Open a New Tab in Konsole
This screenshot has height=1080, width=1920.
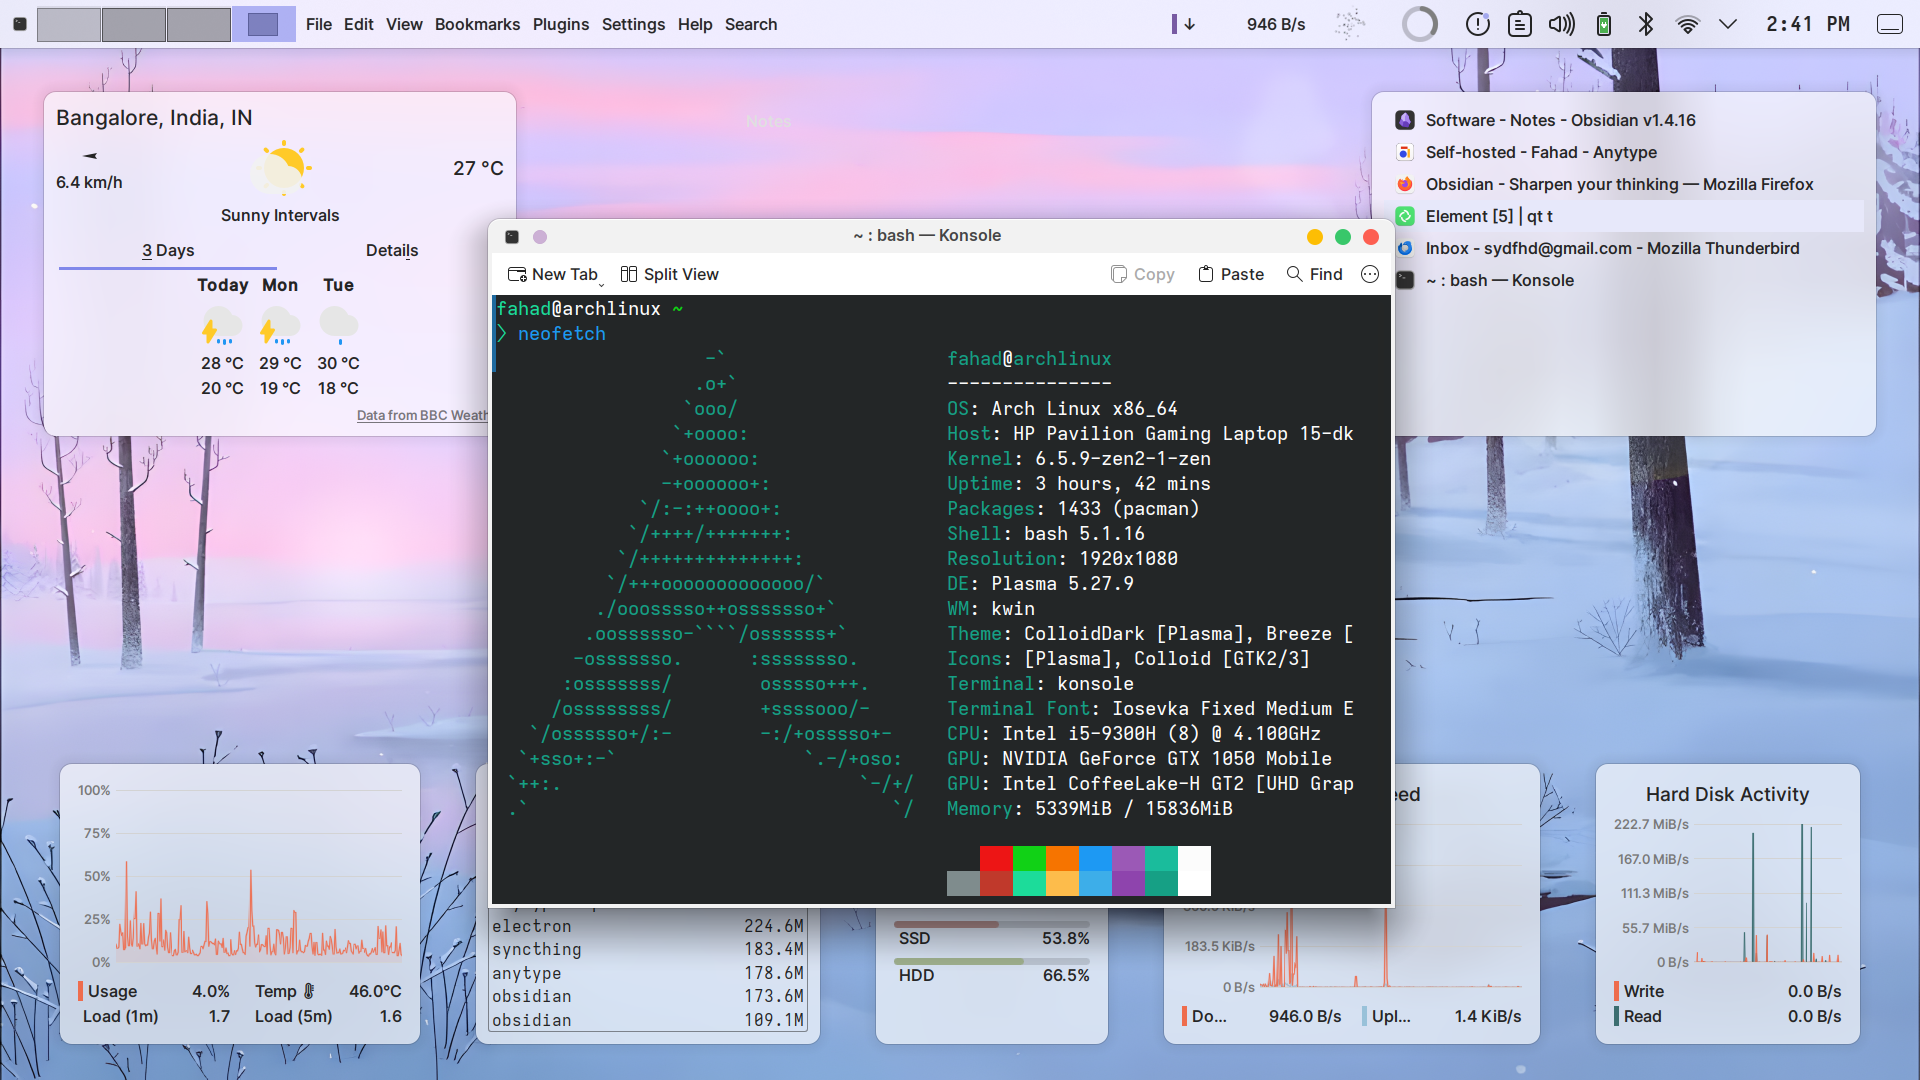(552, 274)
